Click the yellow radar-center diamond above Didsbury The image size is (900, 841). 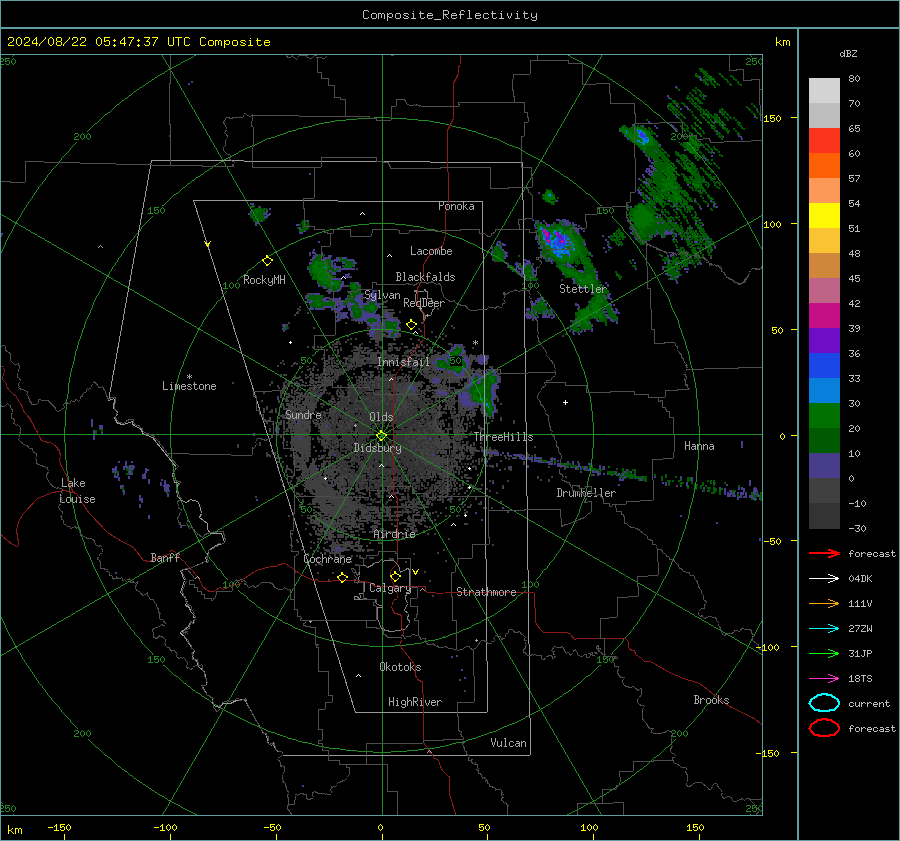pos(381,436)
